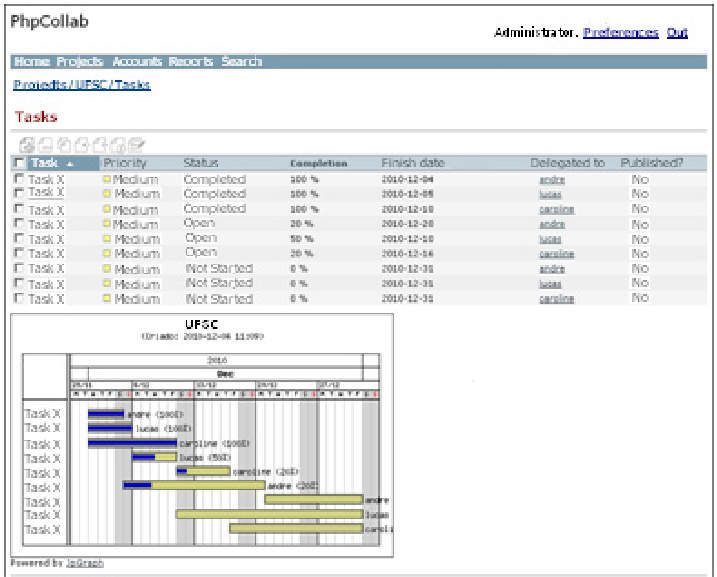Image resolution: width=717 pixels, height=577 pixels.
Task: Click the UFSC Gantt chart image
Action: click(202, 435)
